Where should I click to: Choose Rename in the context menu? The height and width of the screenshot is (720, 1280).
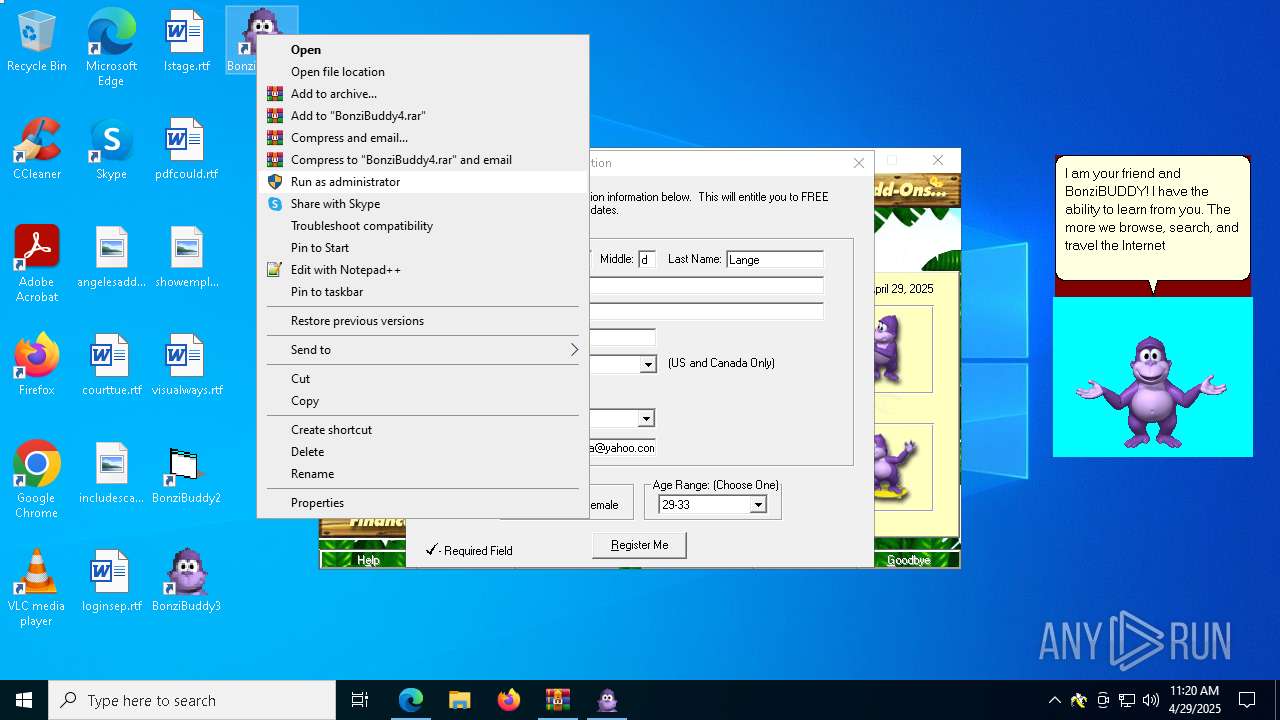point(422,474)
